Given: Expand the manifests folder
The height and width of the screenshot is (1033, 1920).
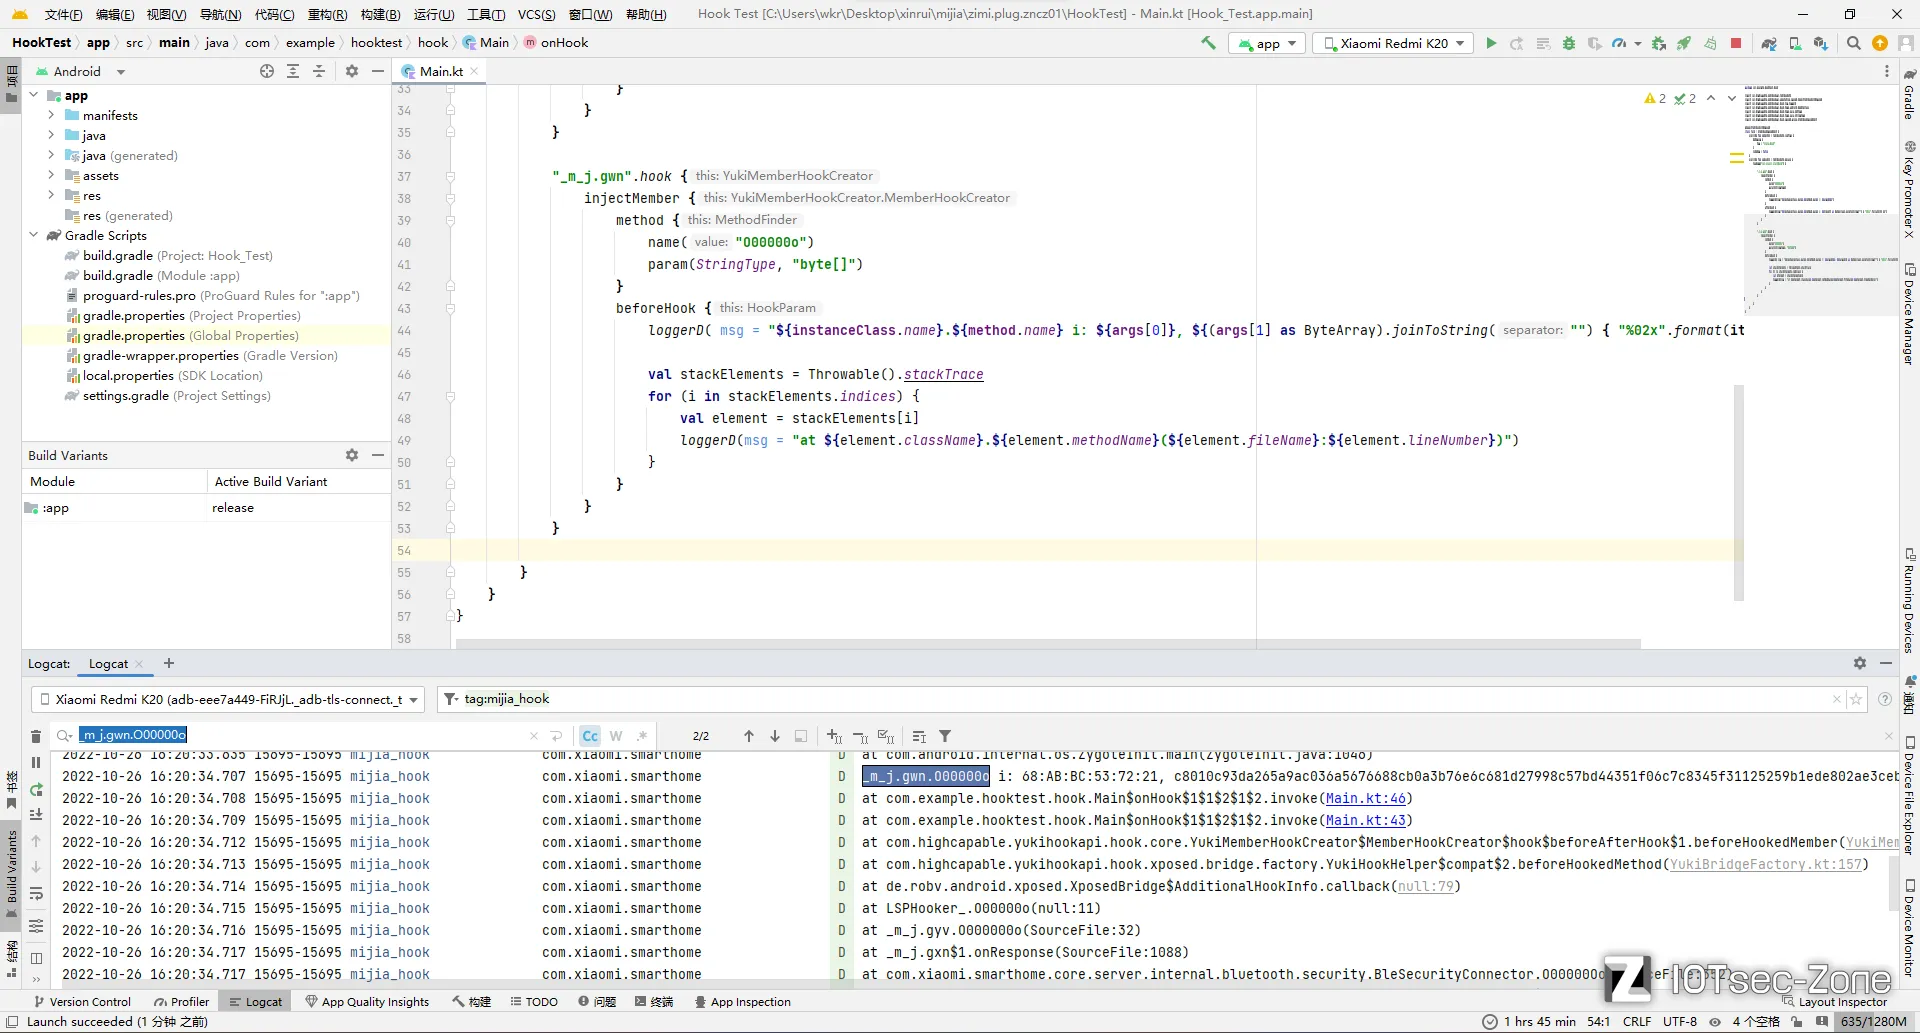Looking at the screenshot, I should 51,115.
